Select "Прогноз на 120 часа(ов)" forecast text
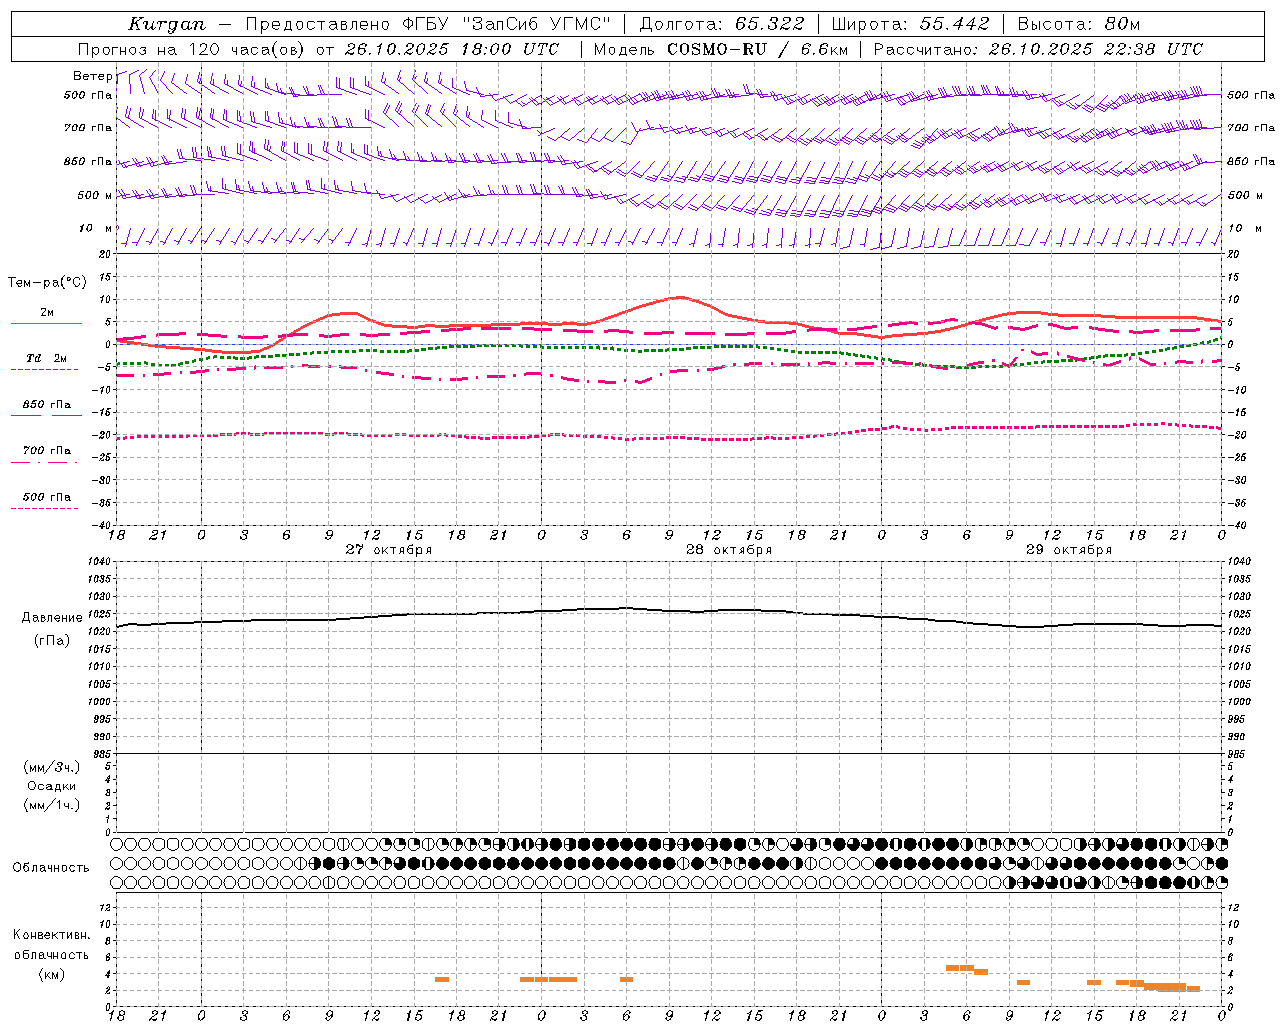Screen dimensions: 1280x1024 point(190,49)
